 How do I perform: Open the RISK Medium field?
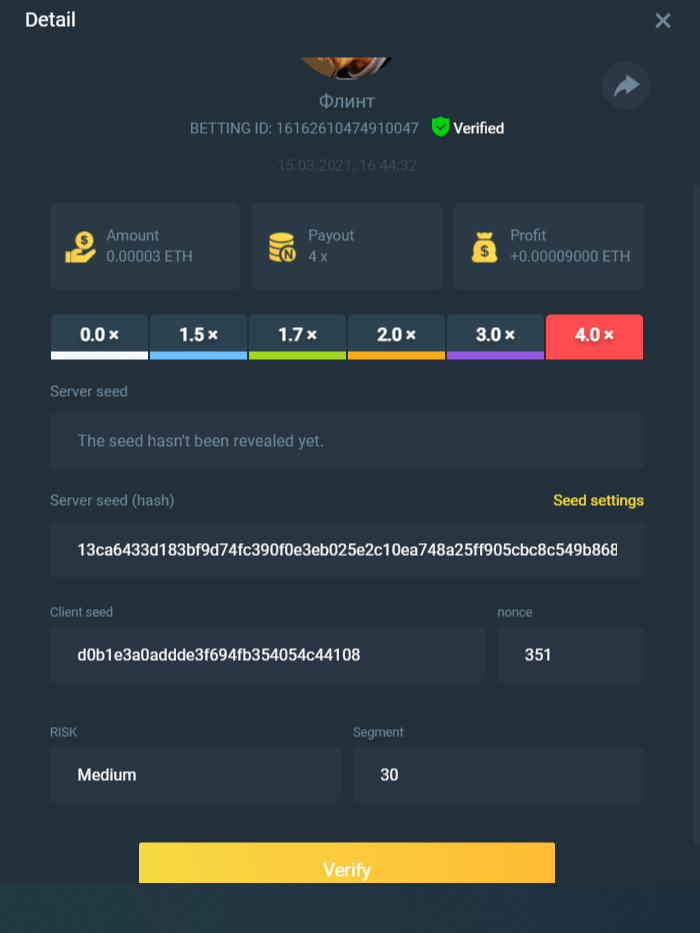point(195,775)
